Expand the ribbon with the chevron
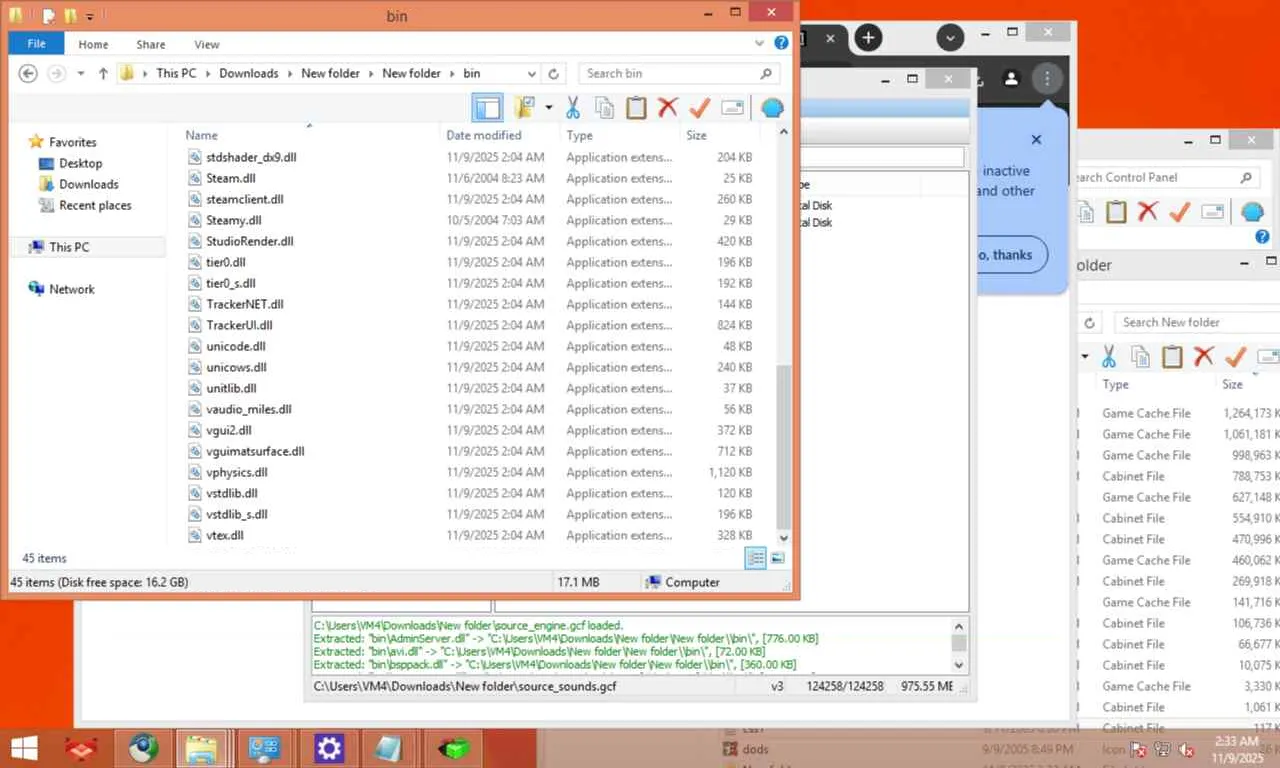This screenshot has height=768, width=1280. coord(761,44)
